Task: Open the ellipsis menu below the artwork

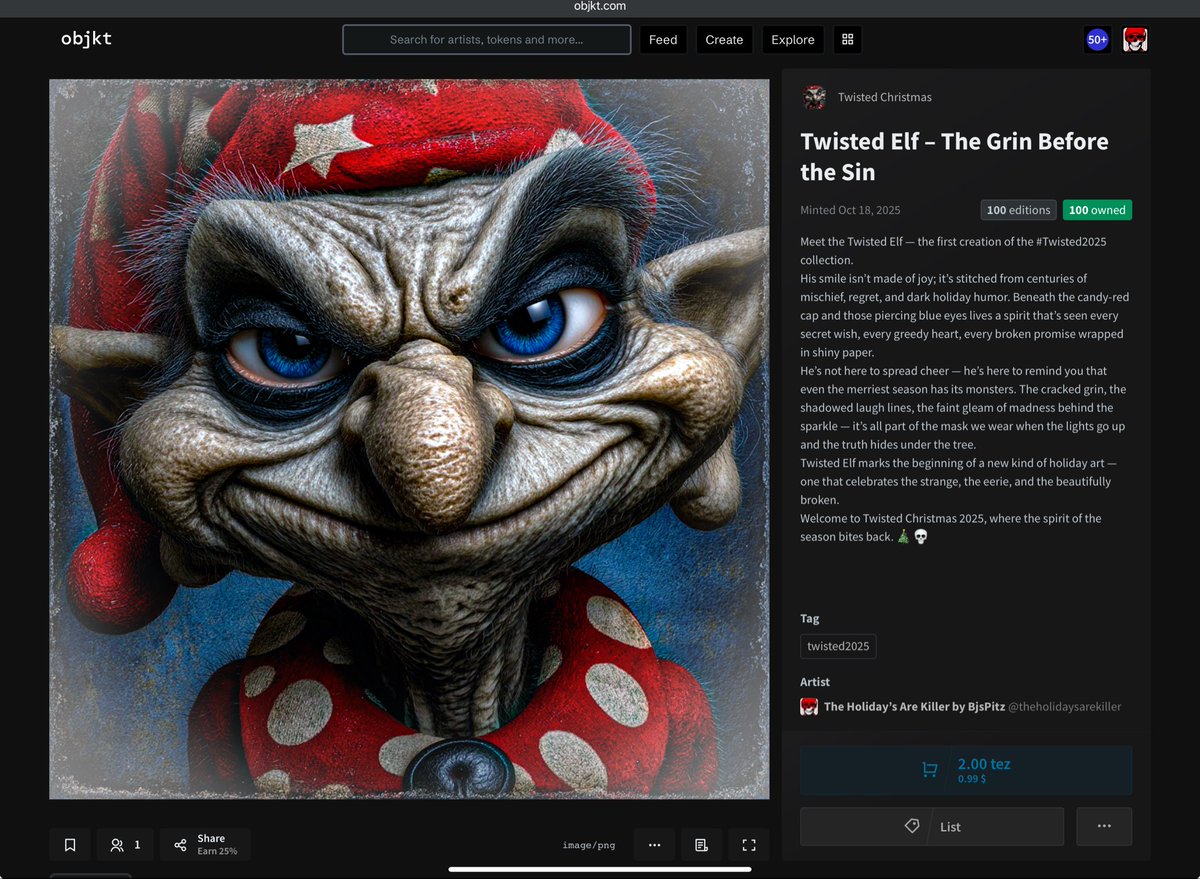Action: 654,845
